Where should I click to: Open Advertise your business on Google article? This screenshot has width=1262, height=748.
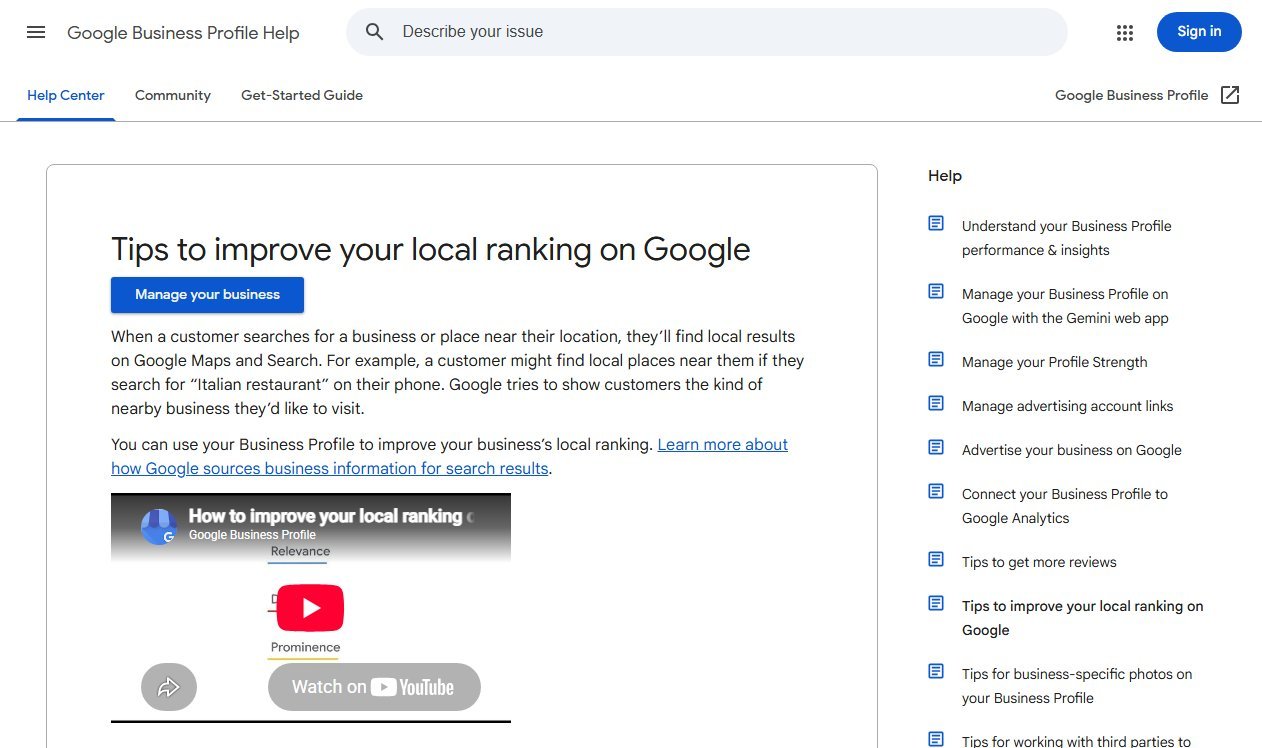[1072, 450]
